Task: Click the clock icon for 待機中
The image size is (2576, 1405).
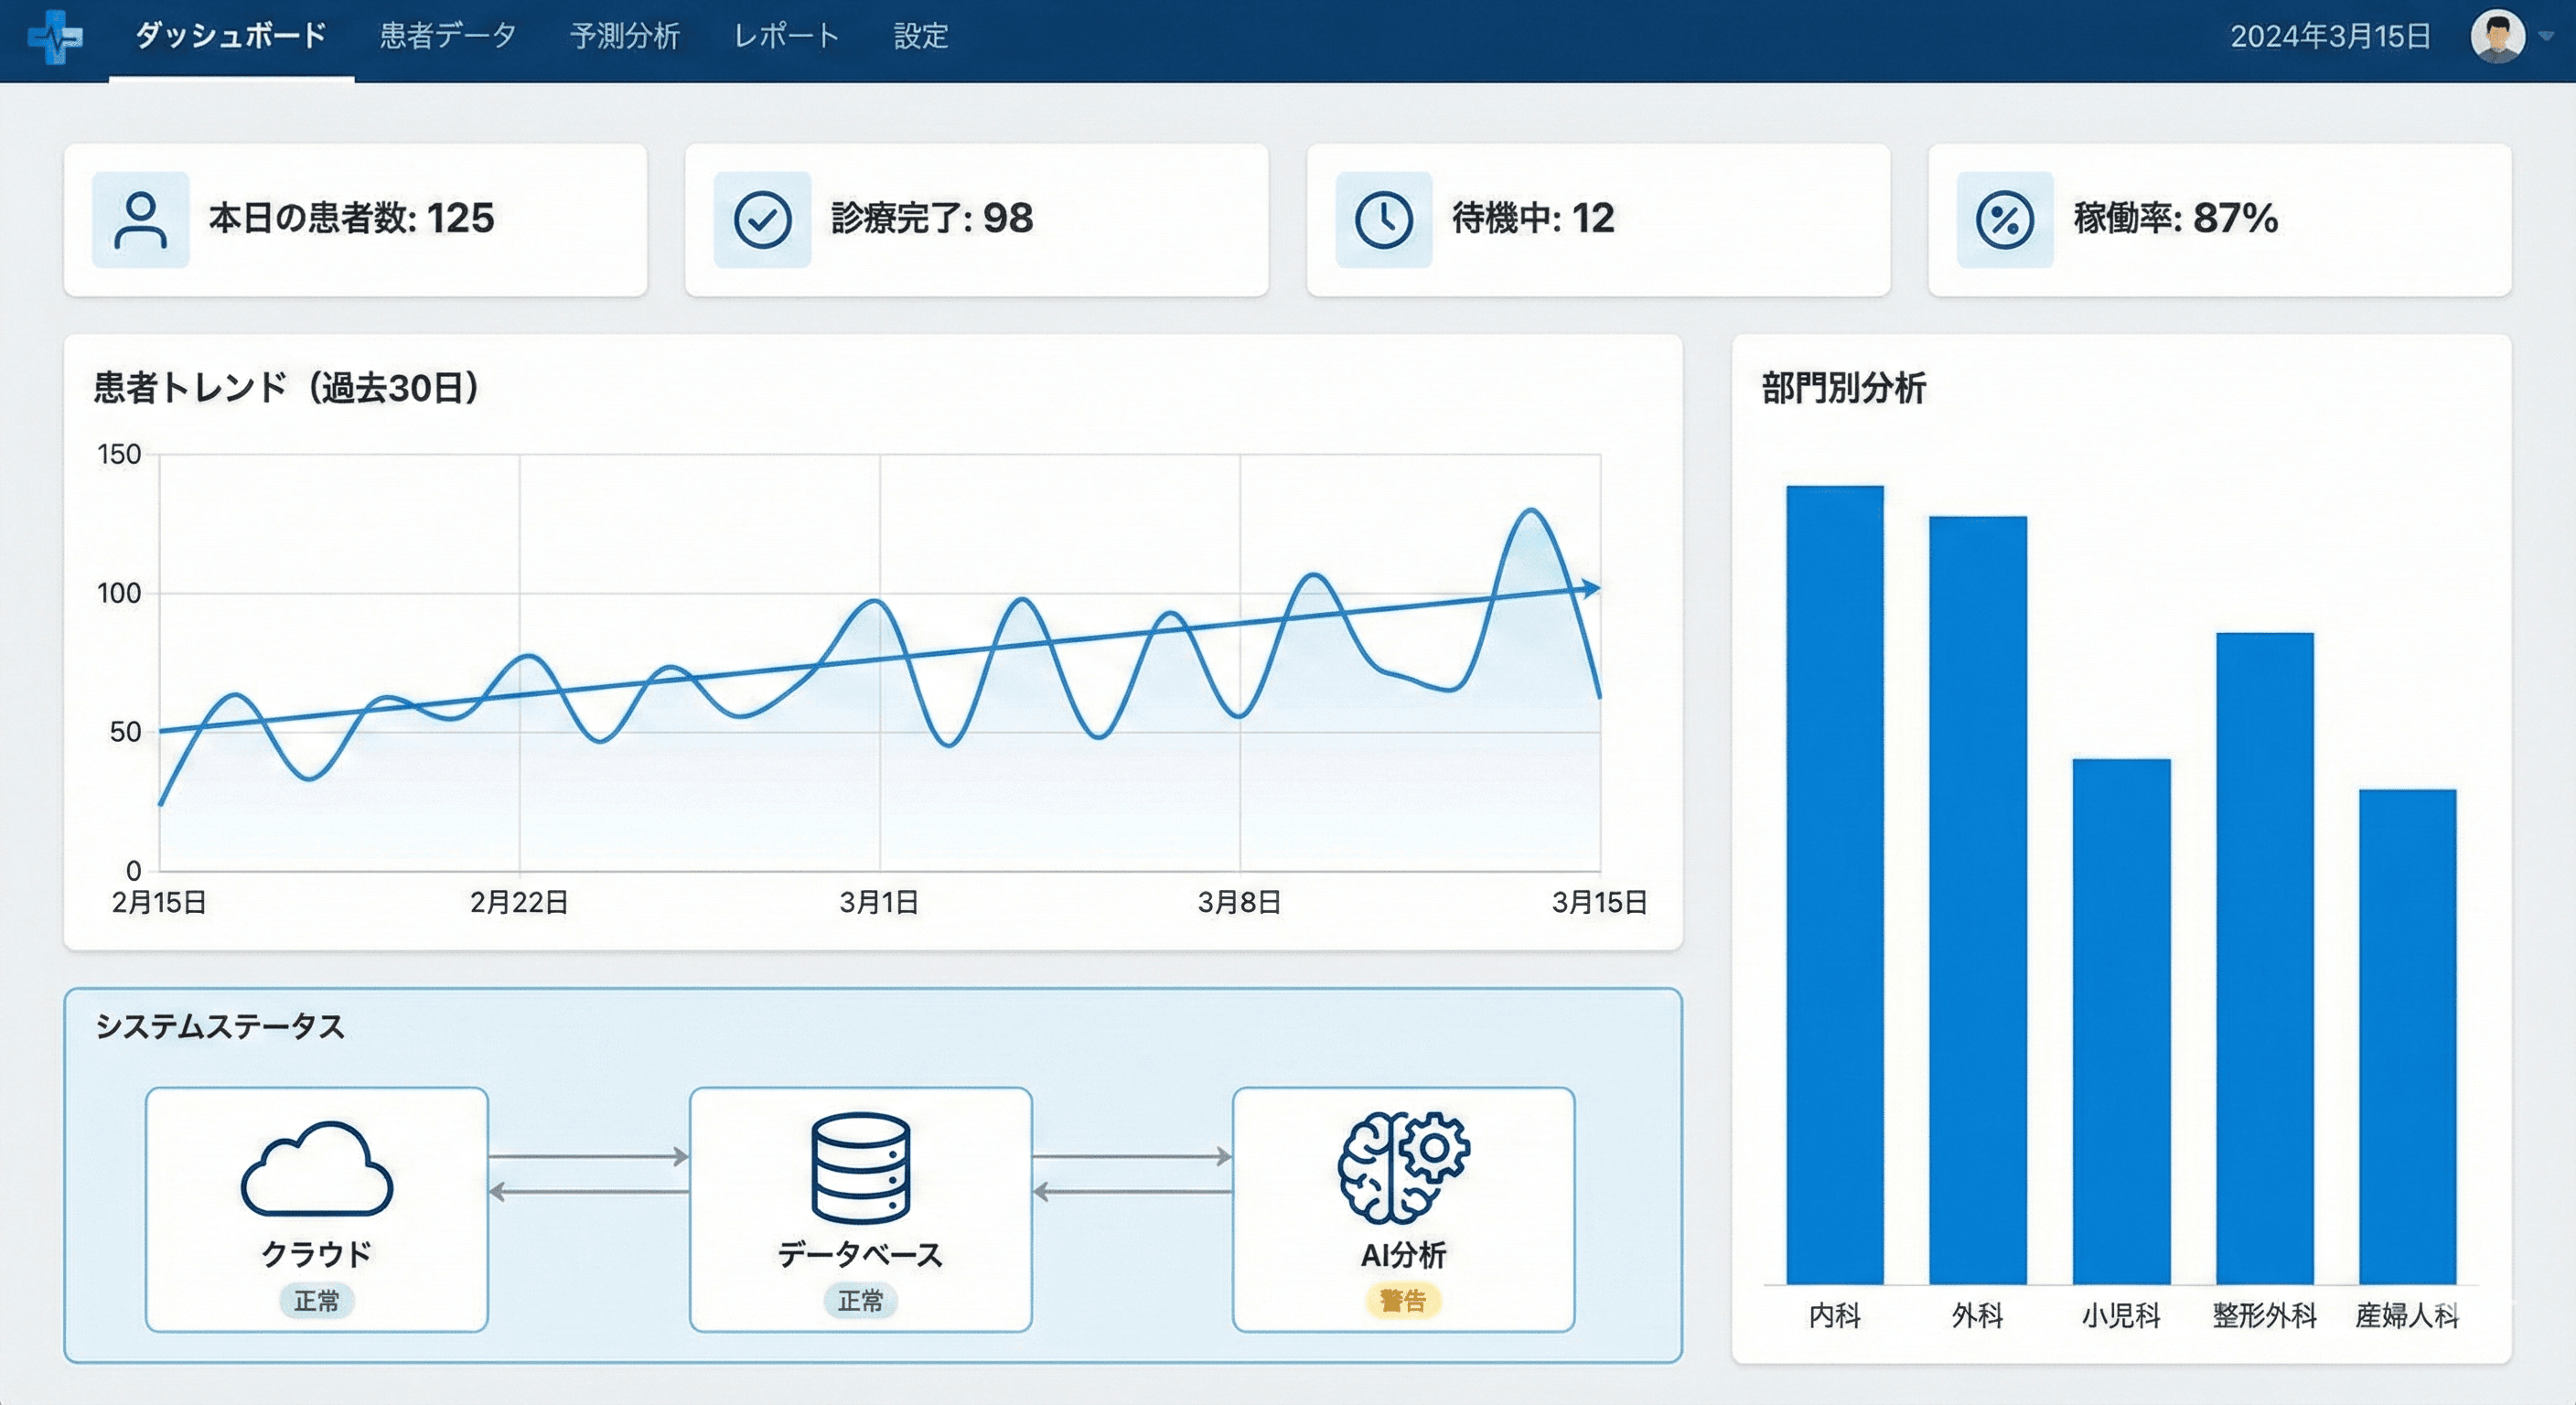Action: (1384, 220)
